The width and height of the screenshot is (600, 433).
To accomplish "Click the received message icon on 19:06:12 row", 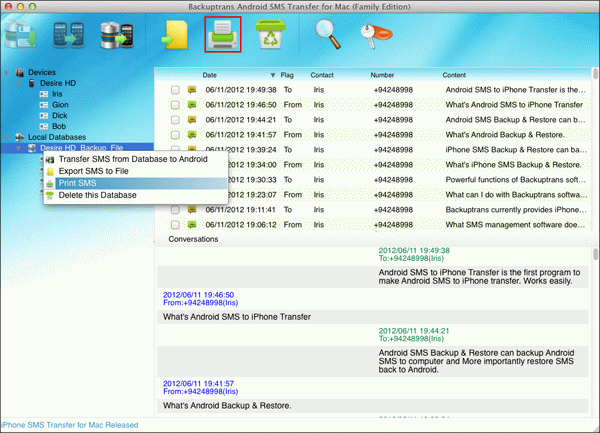I will pos(192,225).
